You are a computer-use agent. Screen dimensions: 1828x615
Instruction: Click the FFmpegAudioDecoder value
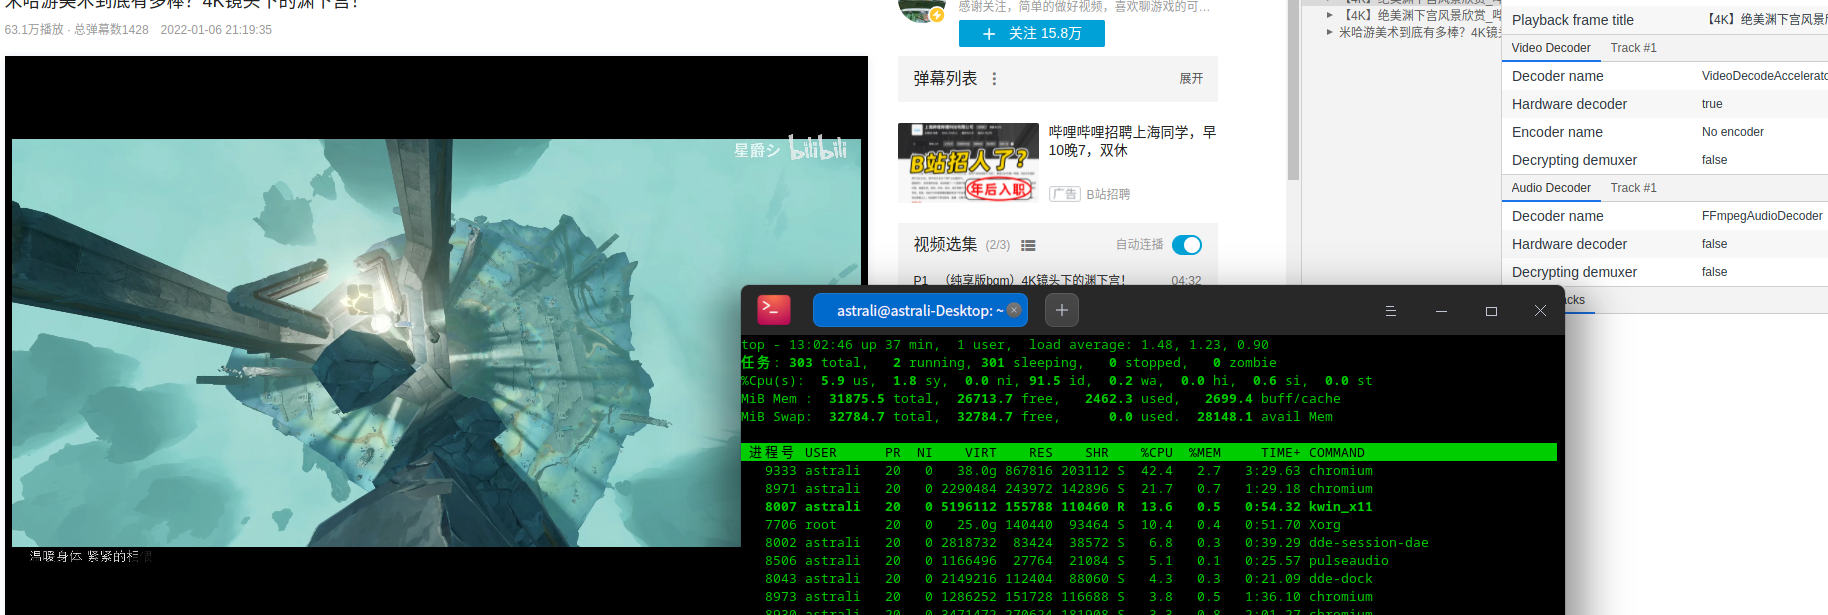[x=1762, y=216]
